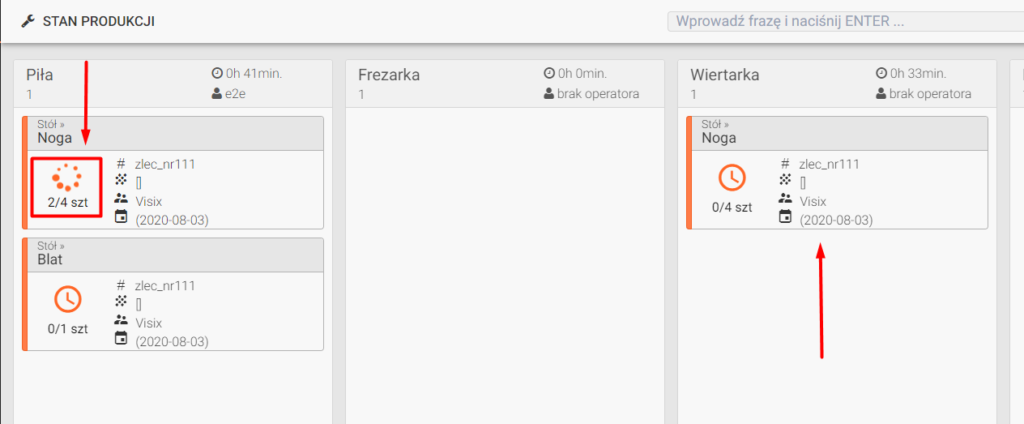1024x424 pixels.
Task: Click order number zlec_nr111 on Blat card
Action: coord(165,286)
